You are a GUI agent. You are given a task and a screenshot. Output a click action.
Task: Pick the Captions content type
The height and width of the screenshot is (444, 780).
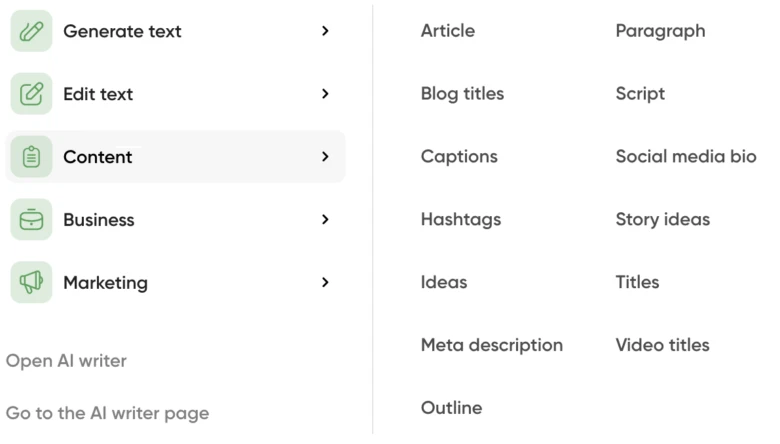(459, 157)
